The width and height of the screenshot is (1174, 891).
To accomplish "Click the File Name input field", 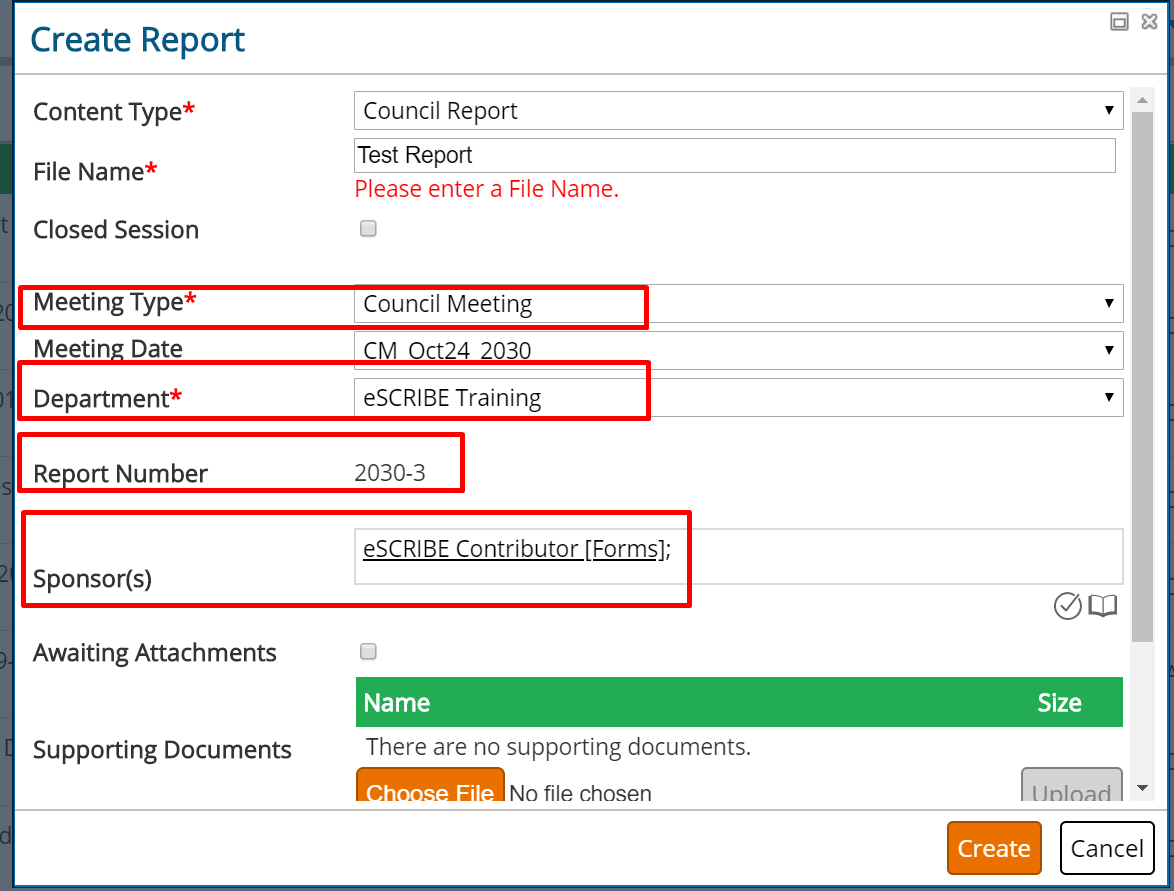I will pyautogui.click(x=734, y=155).
